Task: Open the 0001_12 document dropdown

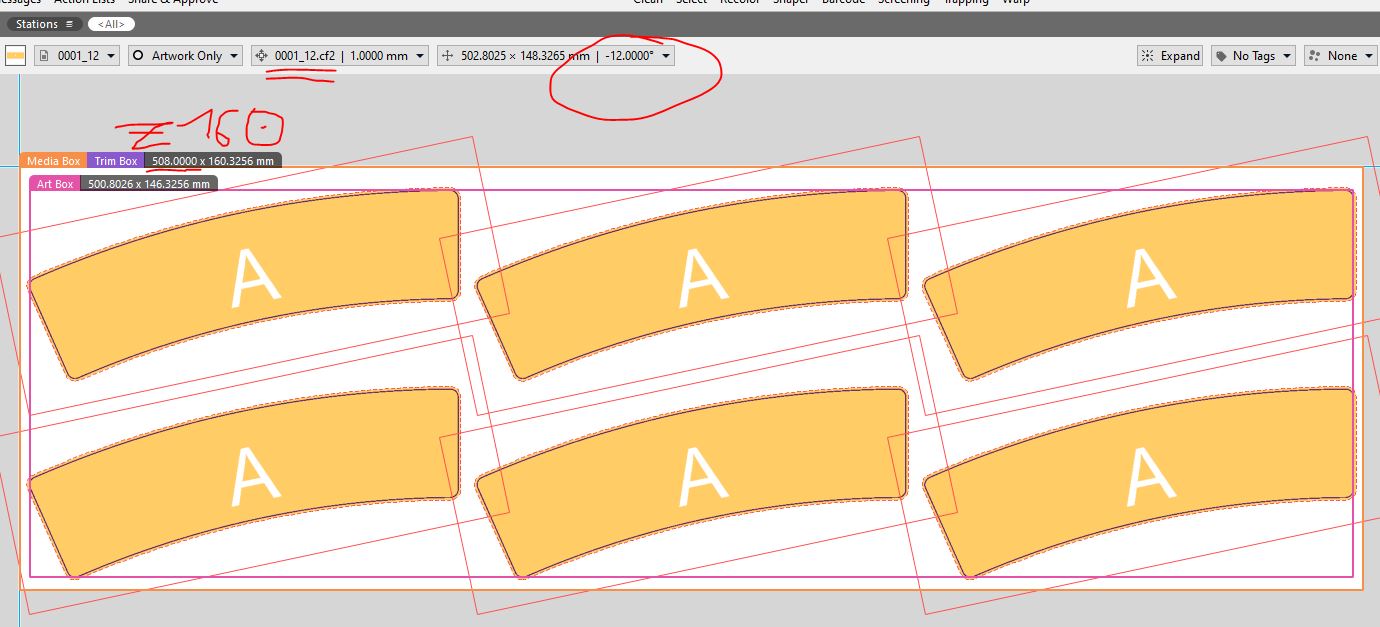Action: click(77, 56)
